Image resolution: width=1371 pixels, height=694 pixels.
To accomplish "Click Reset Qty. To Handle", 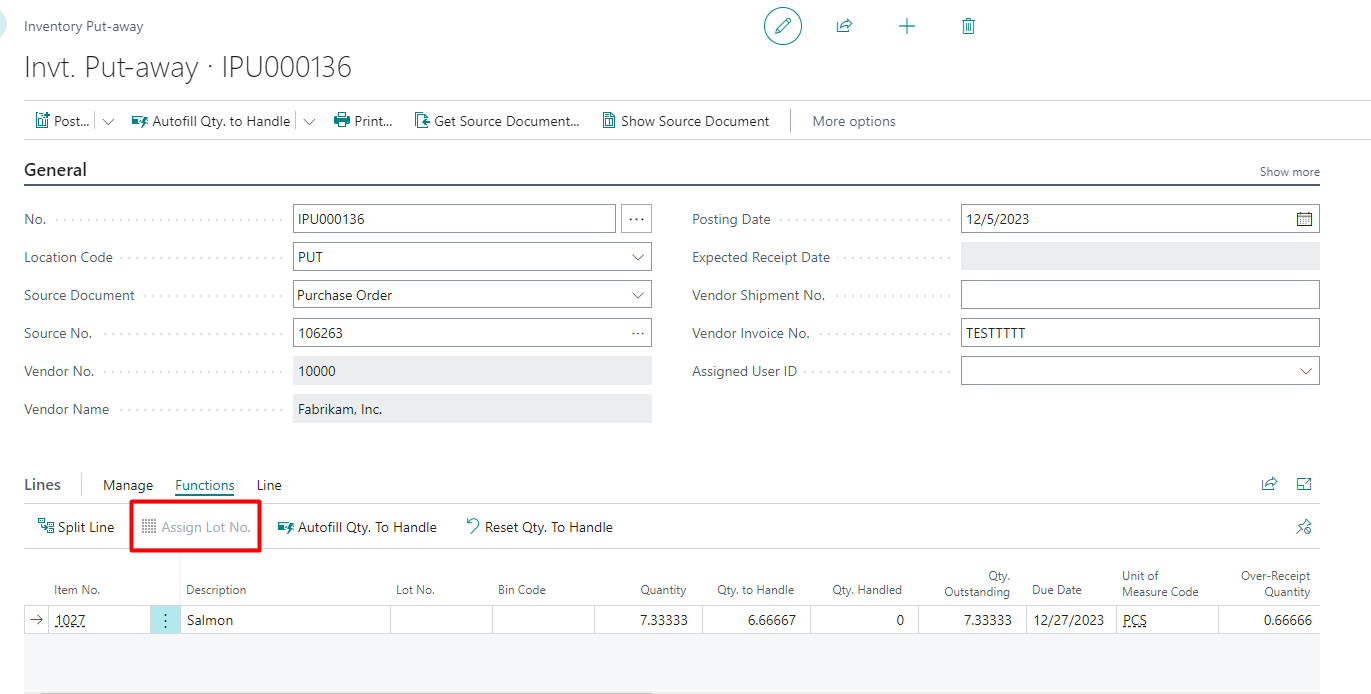I will coord(539,527).
